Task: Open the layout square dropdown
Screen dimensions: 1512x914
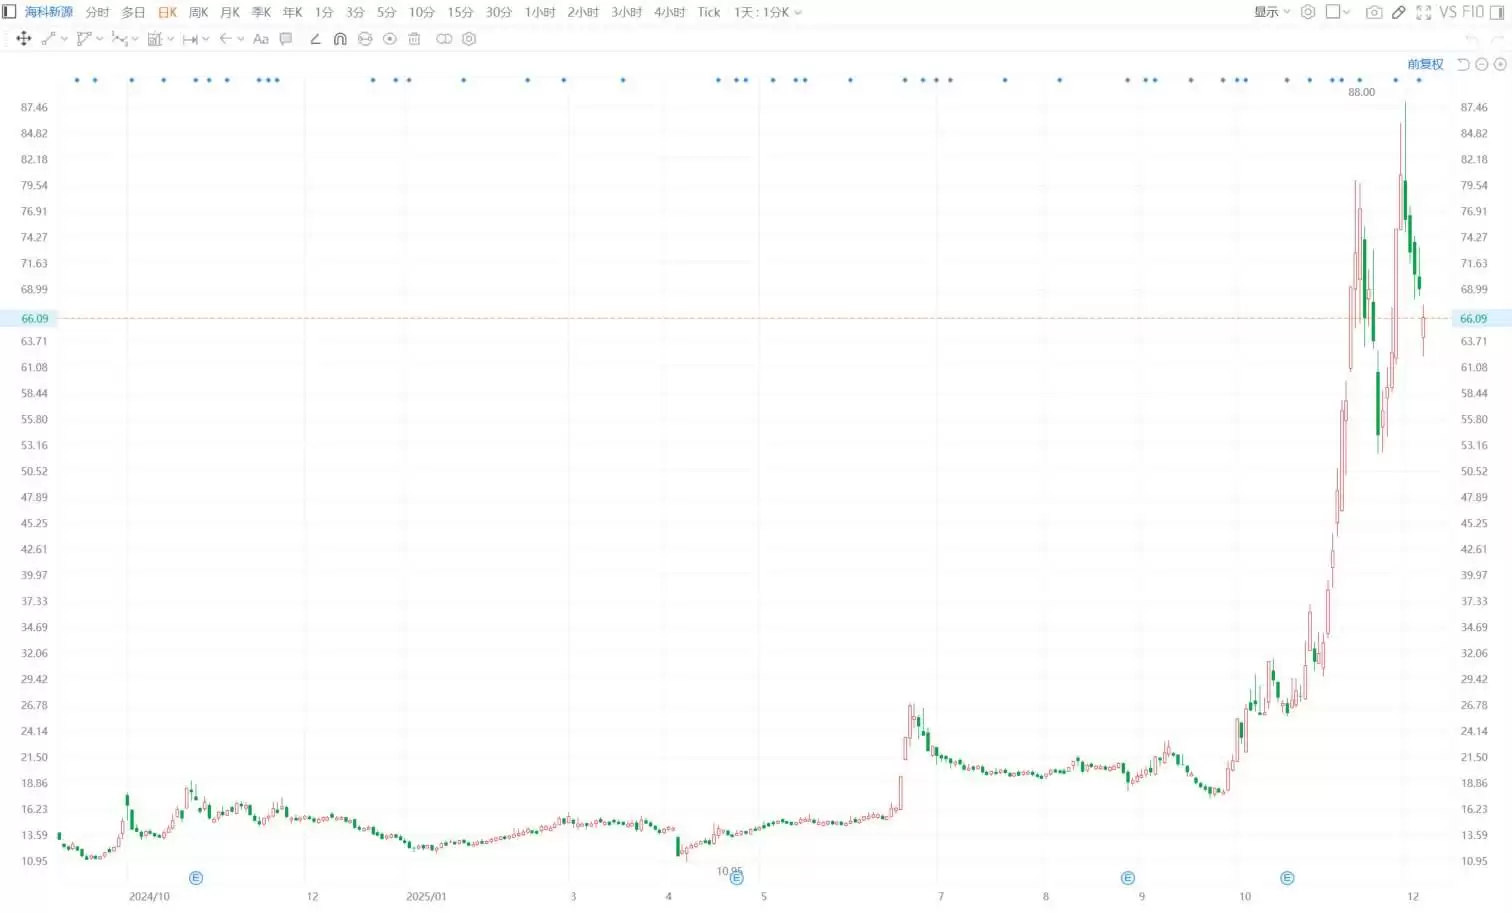Action: click(1338, 12)
